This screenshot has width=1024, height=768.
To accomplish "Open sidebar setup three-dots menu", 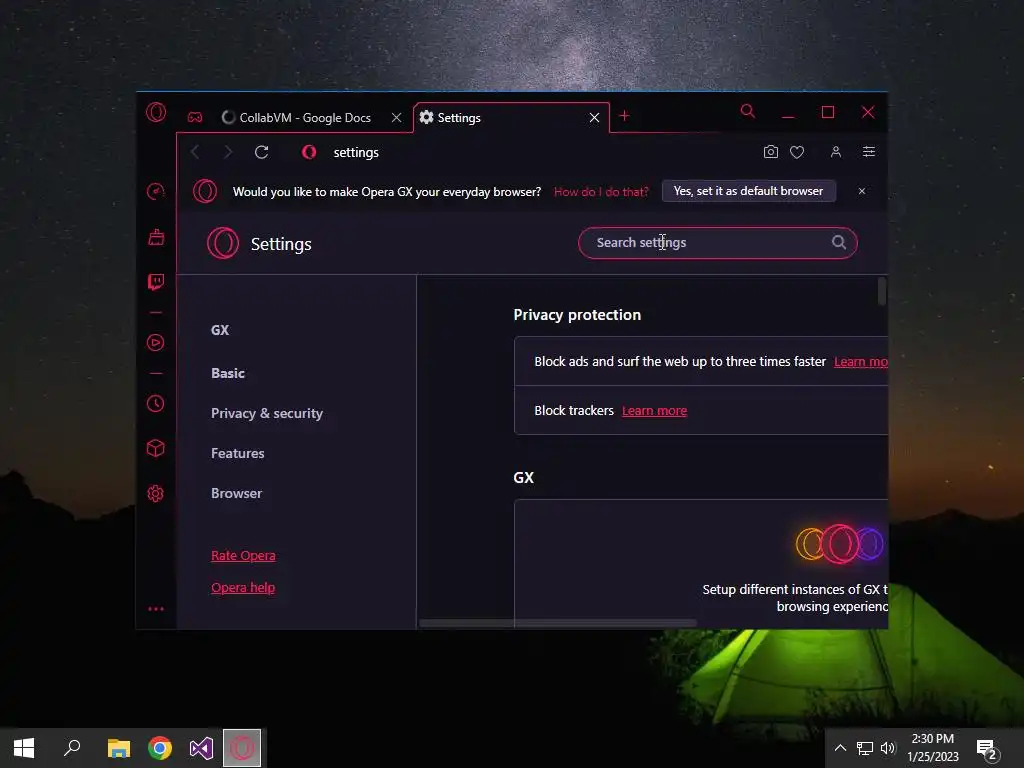I will click(x=155, y=609).
